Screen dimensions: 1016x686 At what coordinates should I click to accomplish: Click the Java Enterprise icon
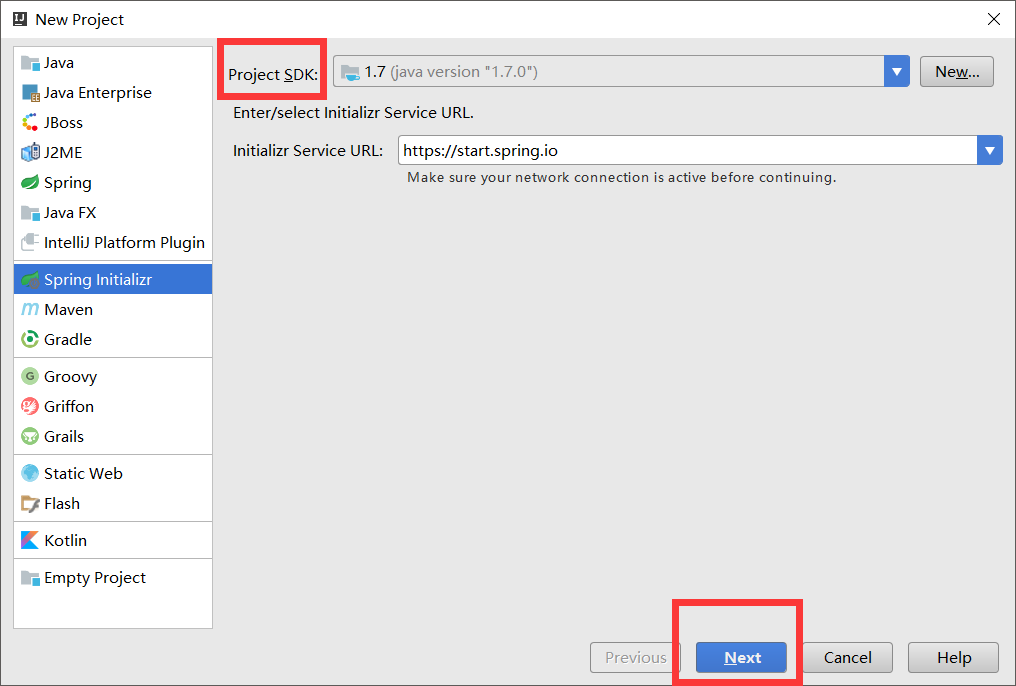click(30, 93)
